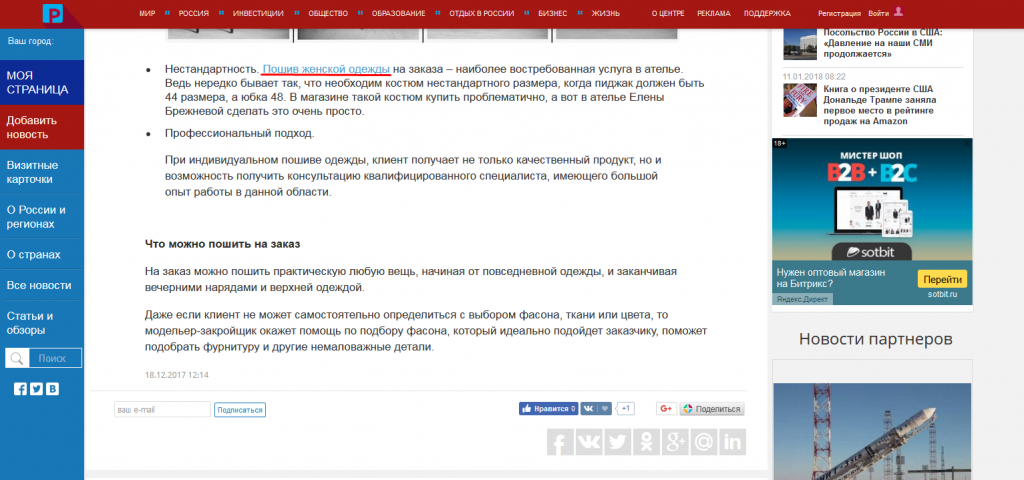
Task: Click the yellow Перейти ad button
Action: [x=942, y=280]
